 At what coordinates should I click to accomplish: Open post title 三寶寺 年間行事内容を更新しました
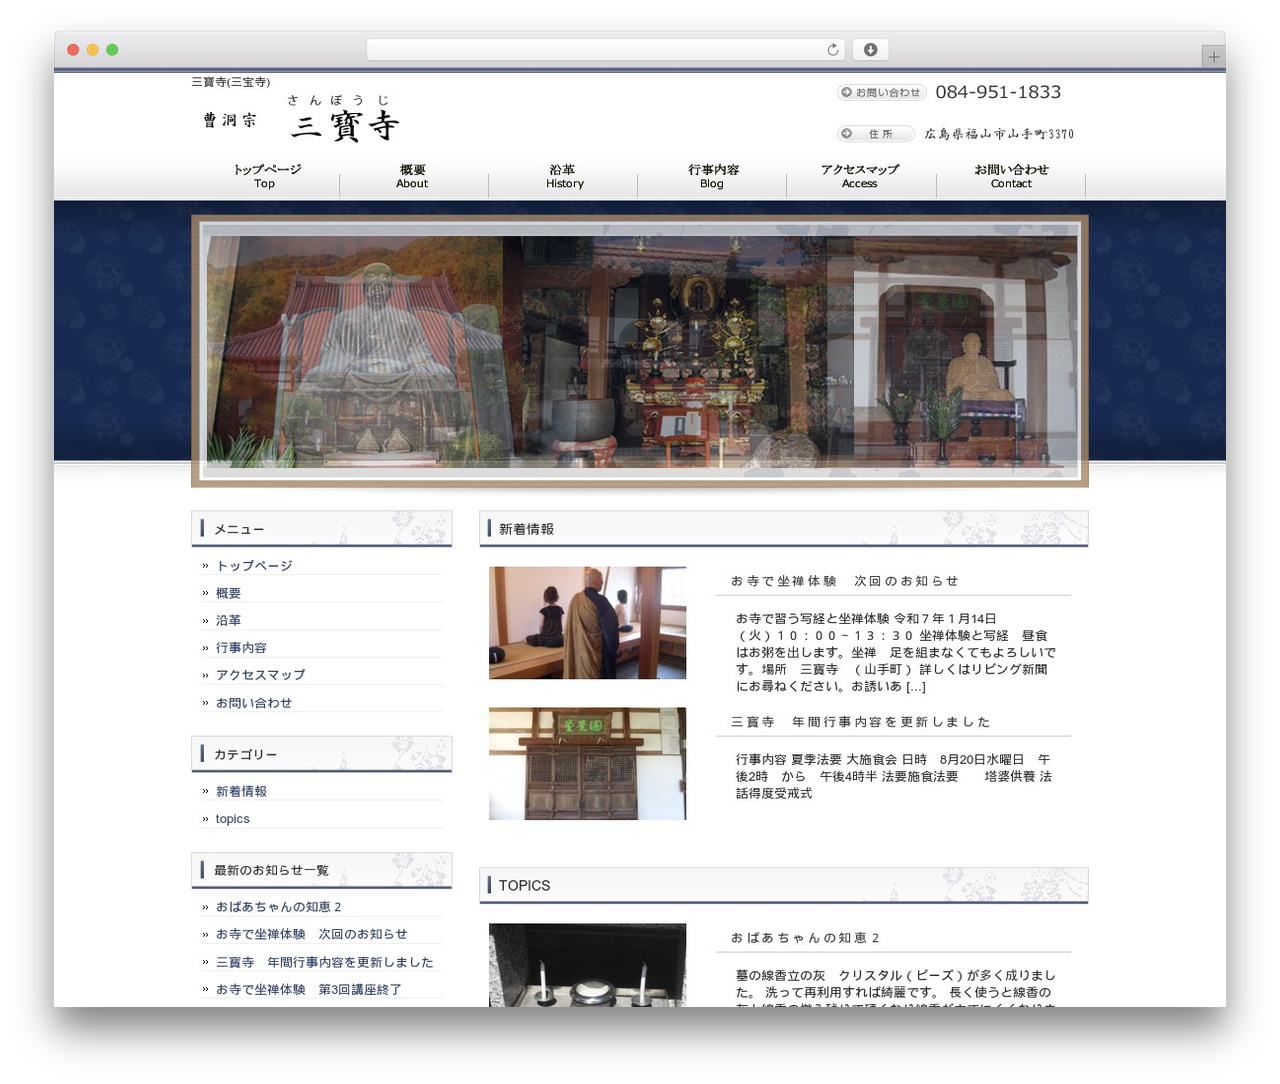[x=861, y=722]
